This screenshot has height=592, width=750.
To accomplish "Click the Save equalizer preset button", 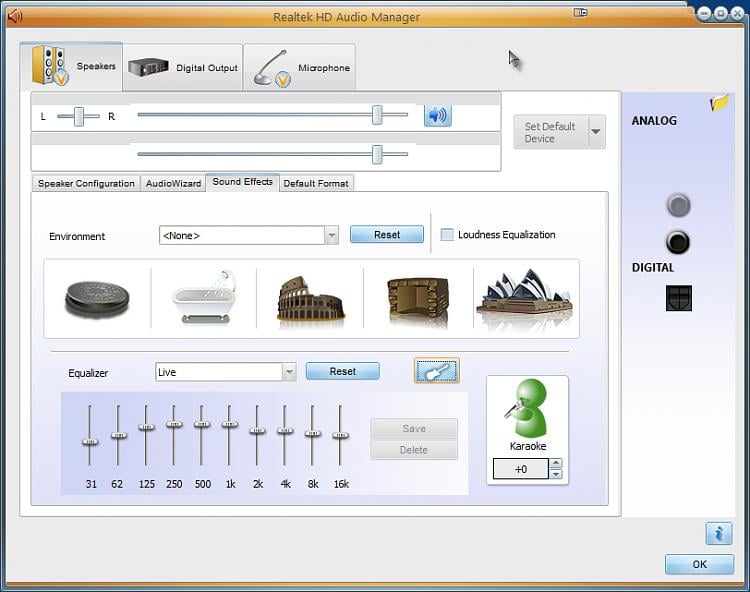I will 414,428.
